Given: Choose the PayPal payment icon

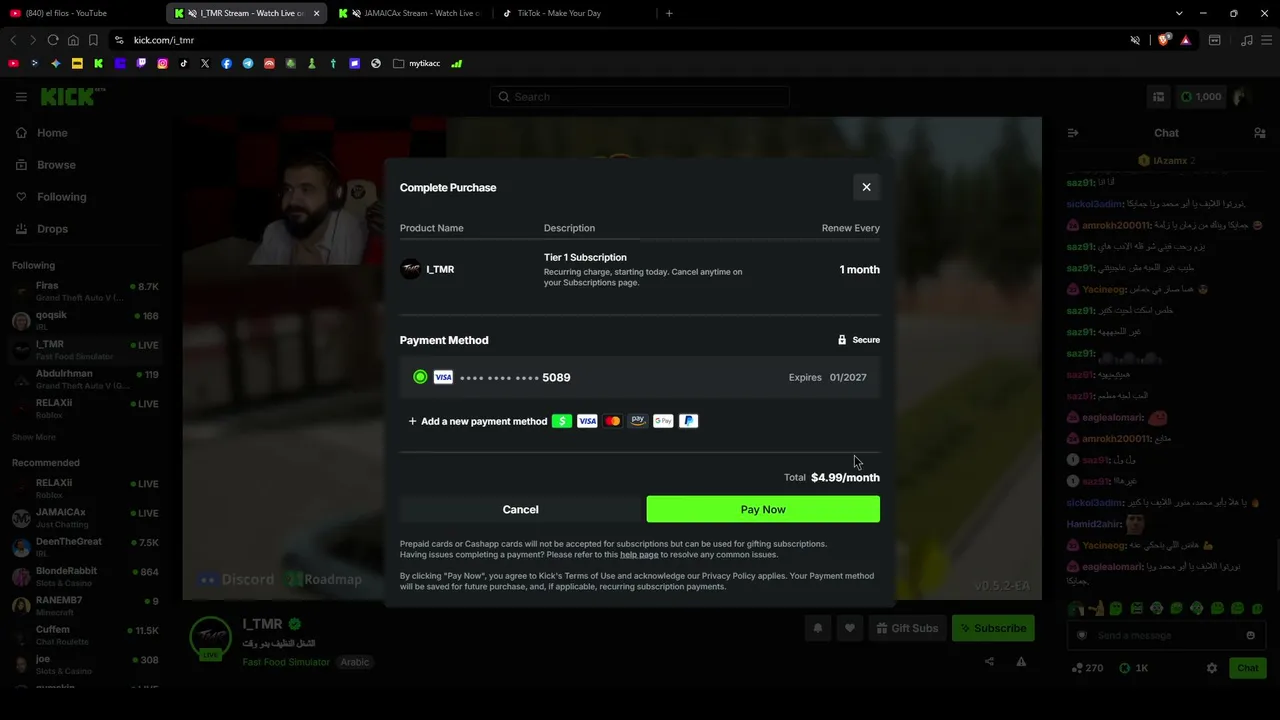Looking at the screenshot, I should [689, 421].
